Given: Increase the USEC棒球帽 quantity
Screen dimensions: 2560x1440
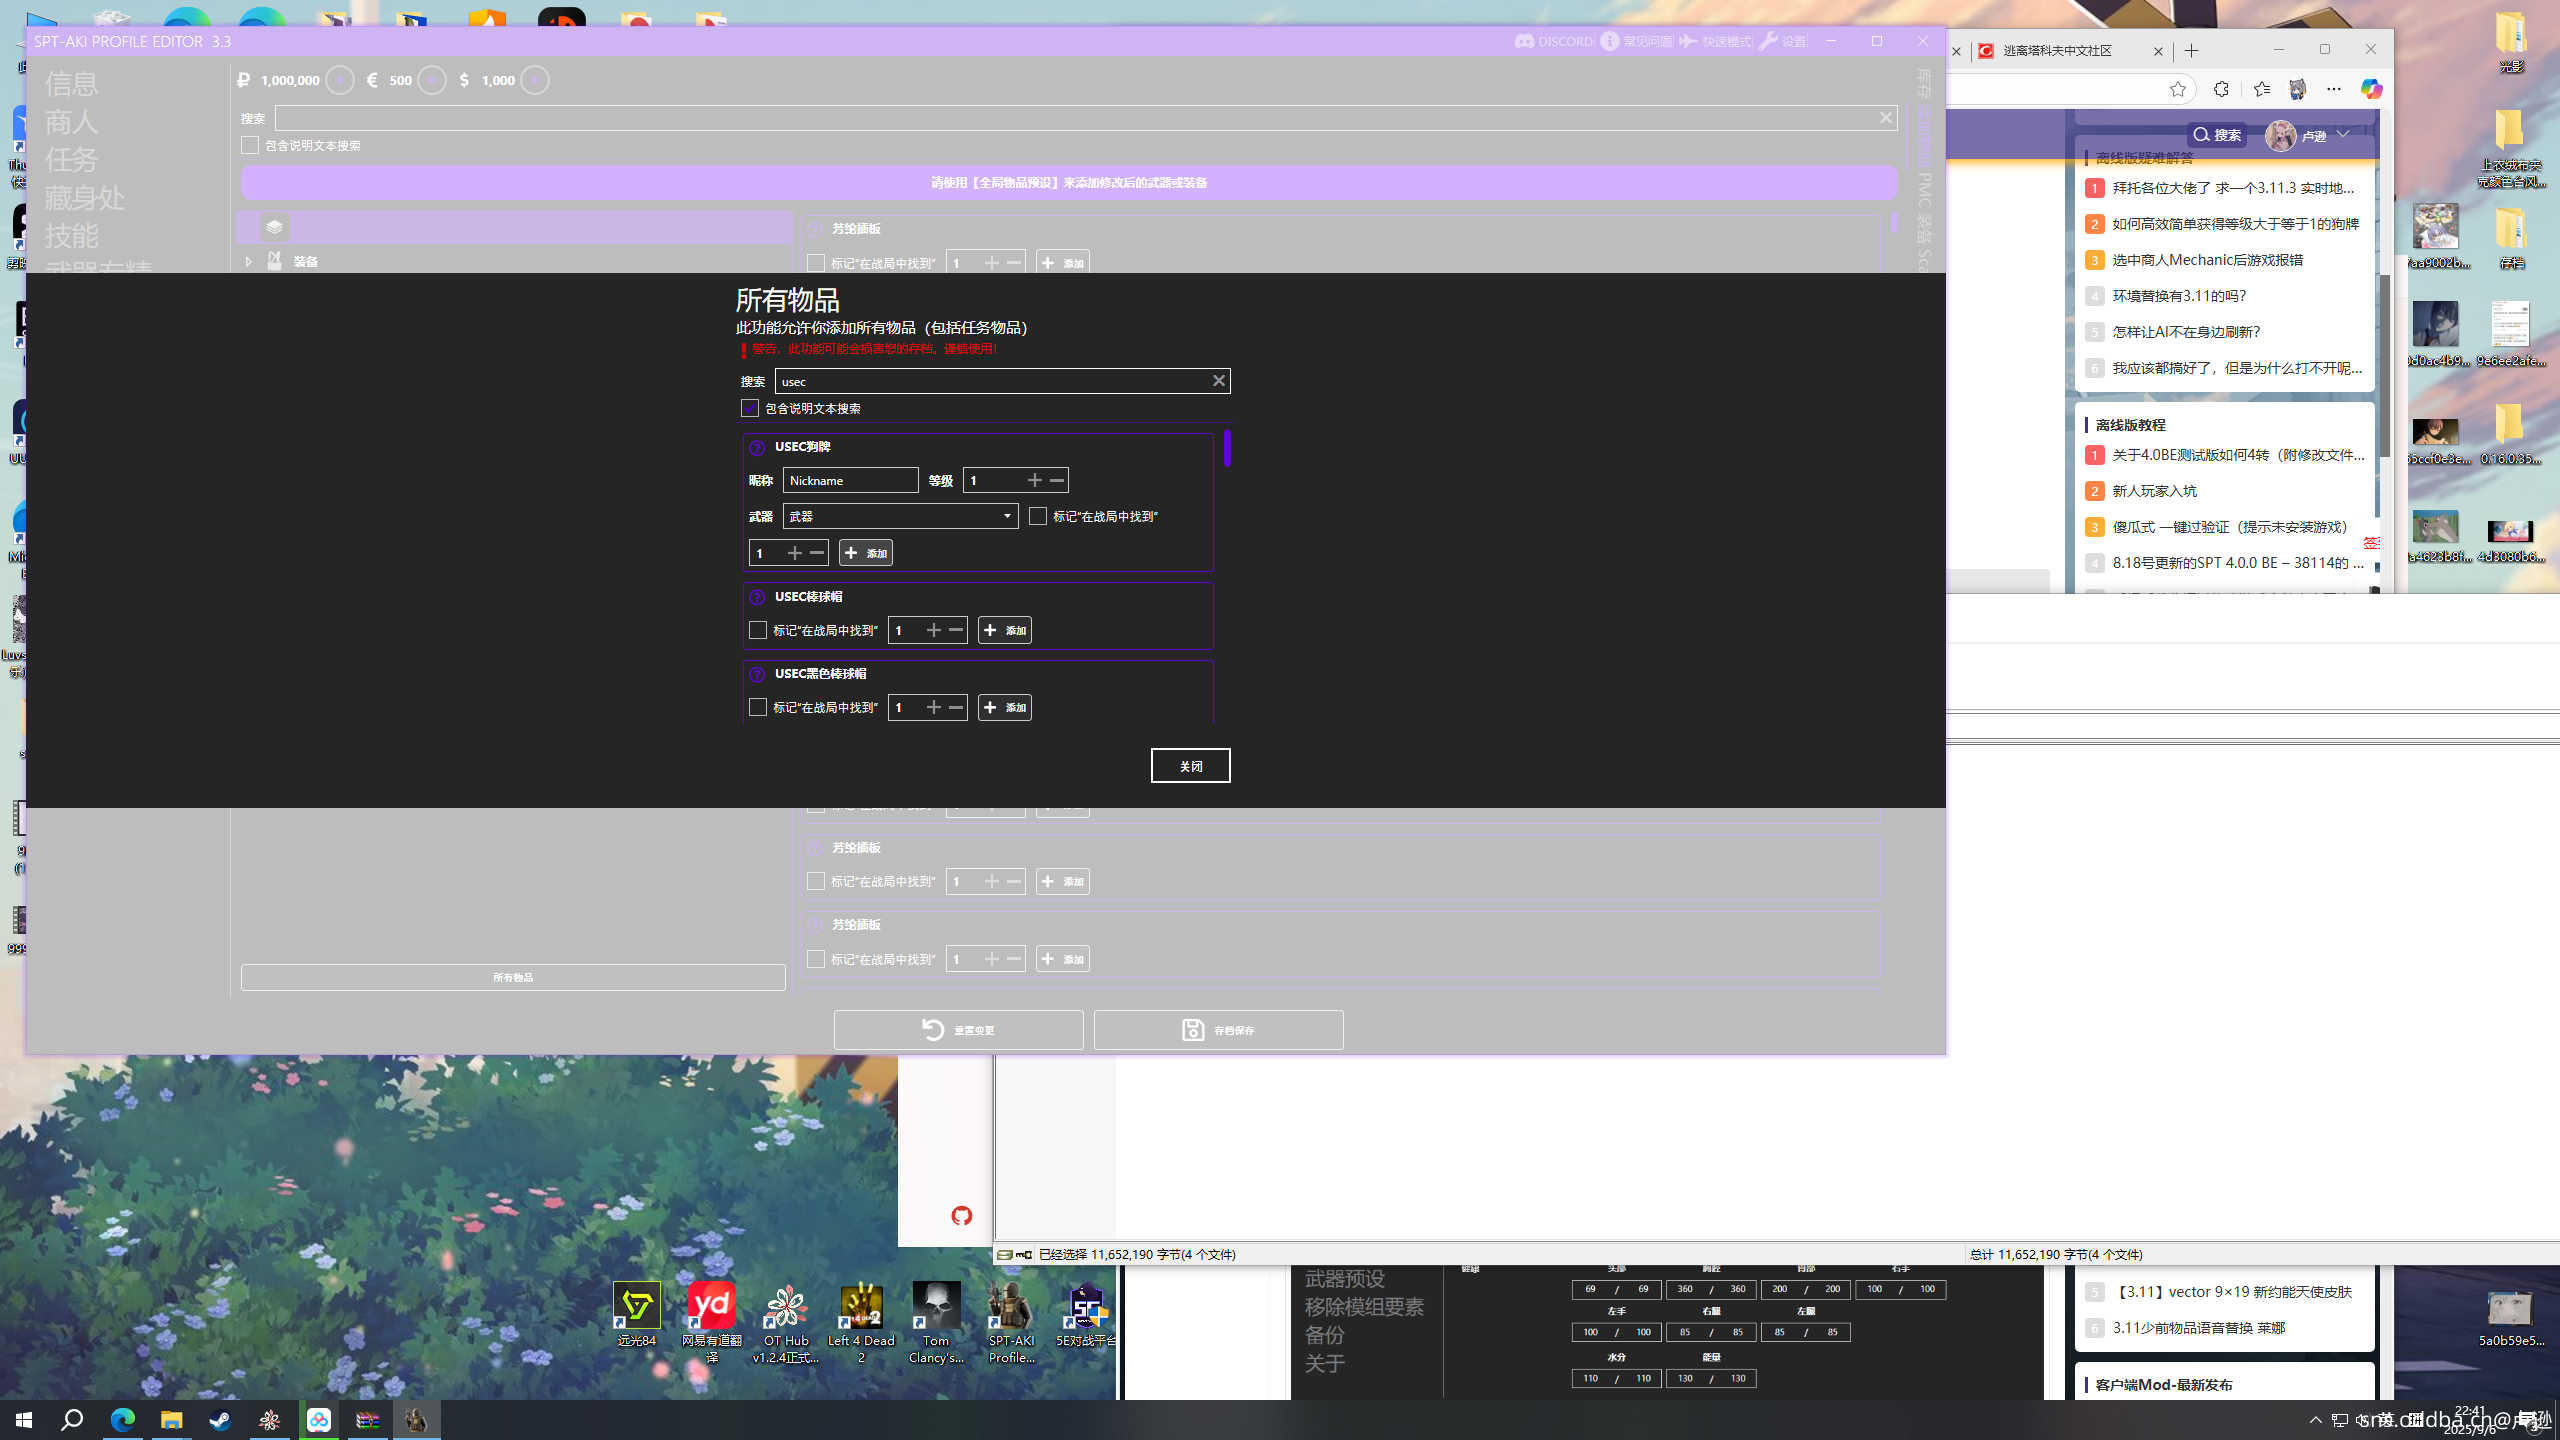Looking at the screenshot, I should pos(933,630).
